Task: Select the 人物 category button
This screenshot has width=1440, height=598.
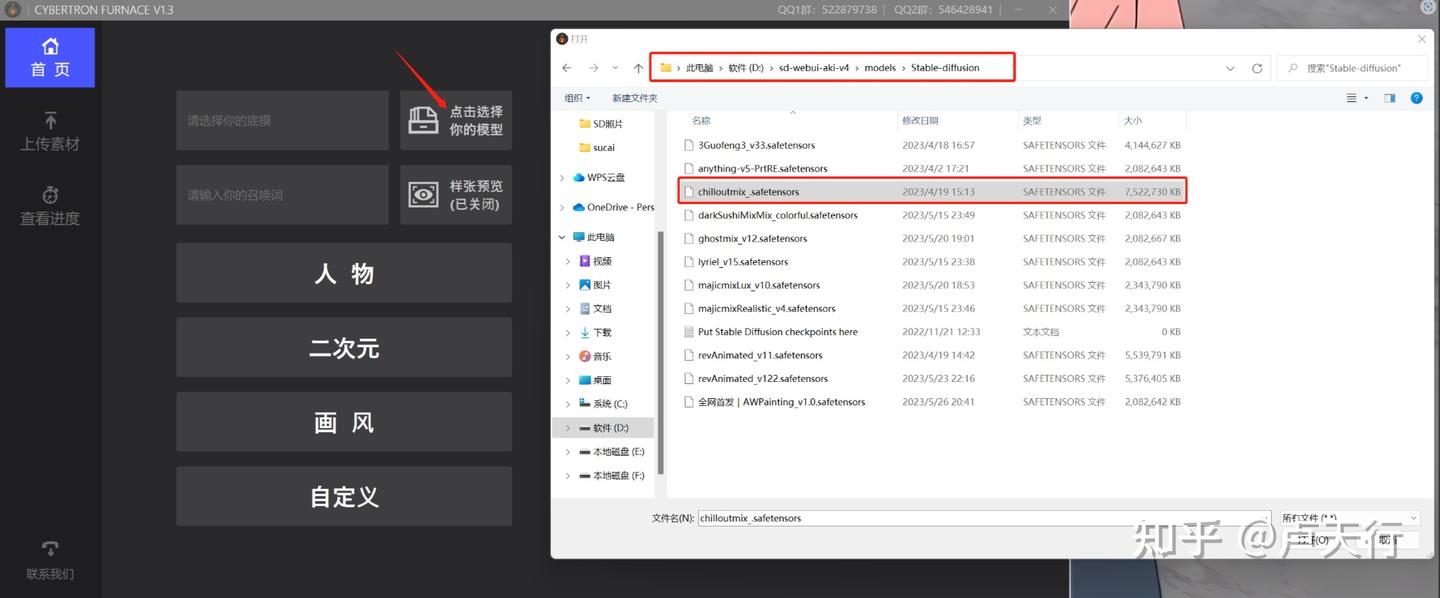Action: click(x=344, y=273)
